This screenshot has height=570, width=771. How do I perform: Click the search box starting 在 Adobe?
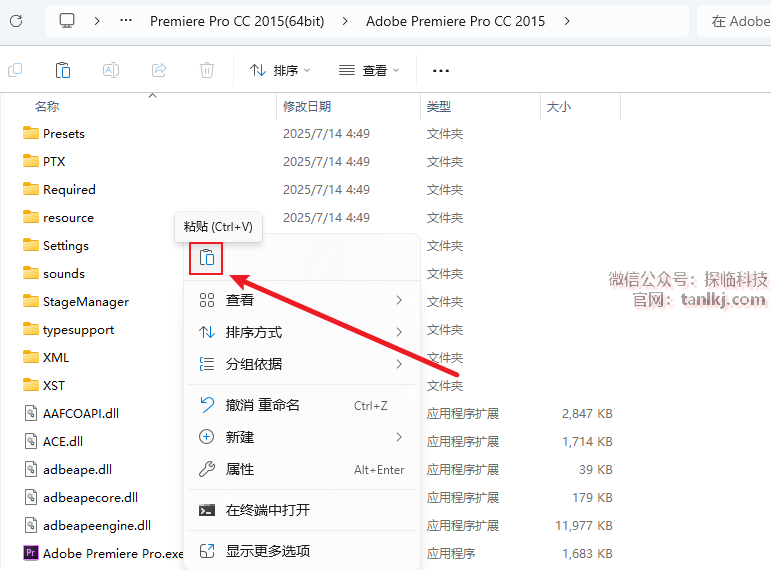click(734, 21)
